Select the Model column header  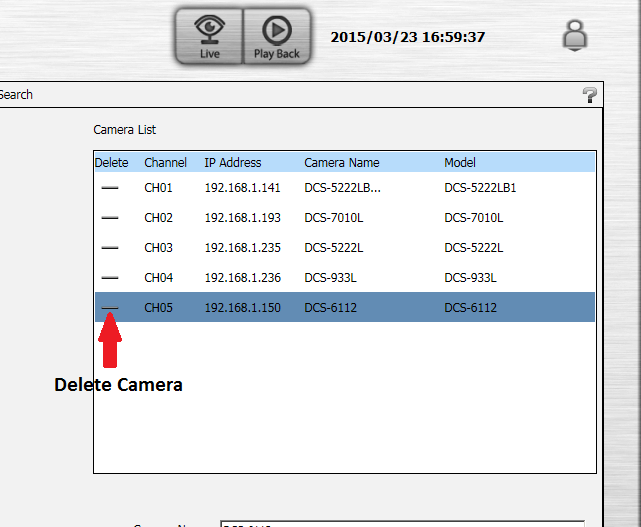coord(460,163)
